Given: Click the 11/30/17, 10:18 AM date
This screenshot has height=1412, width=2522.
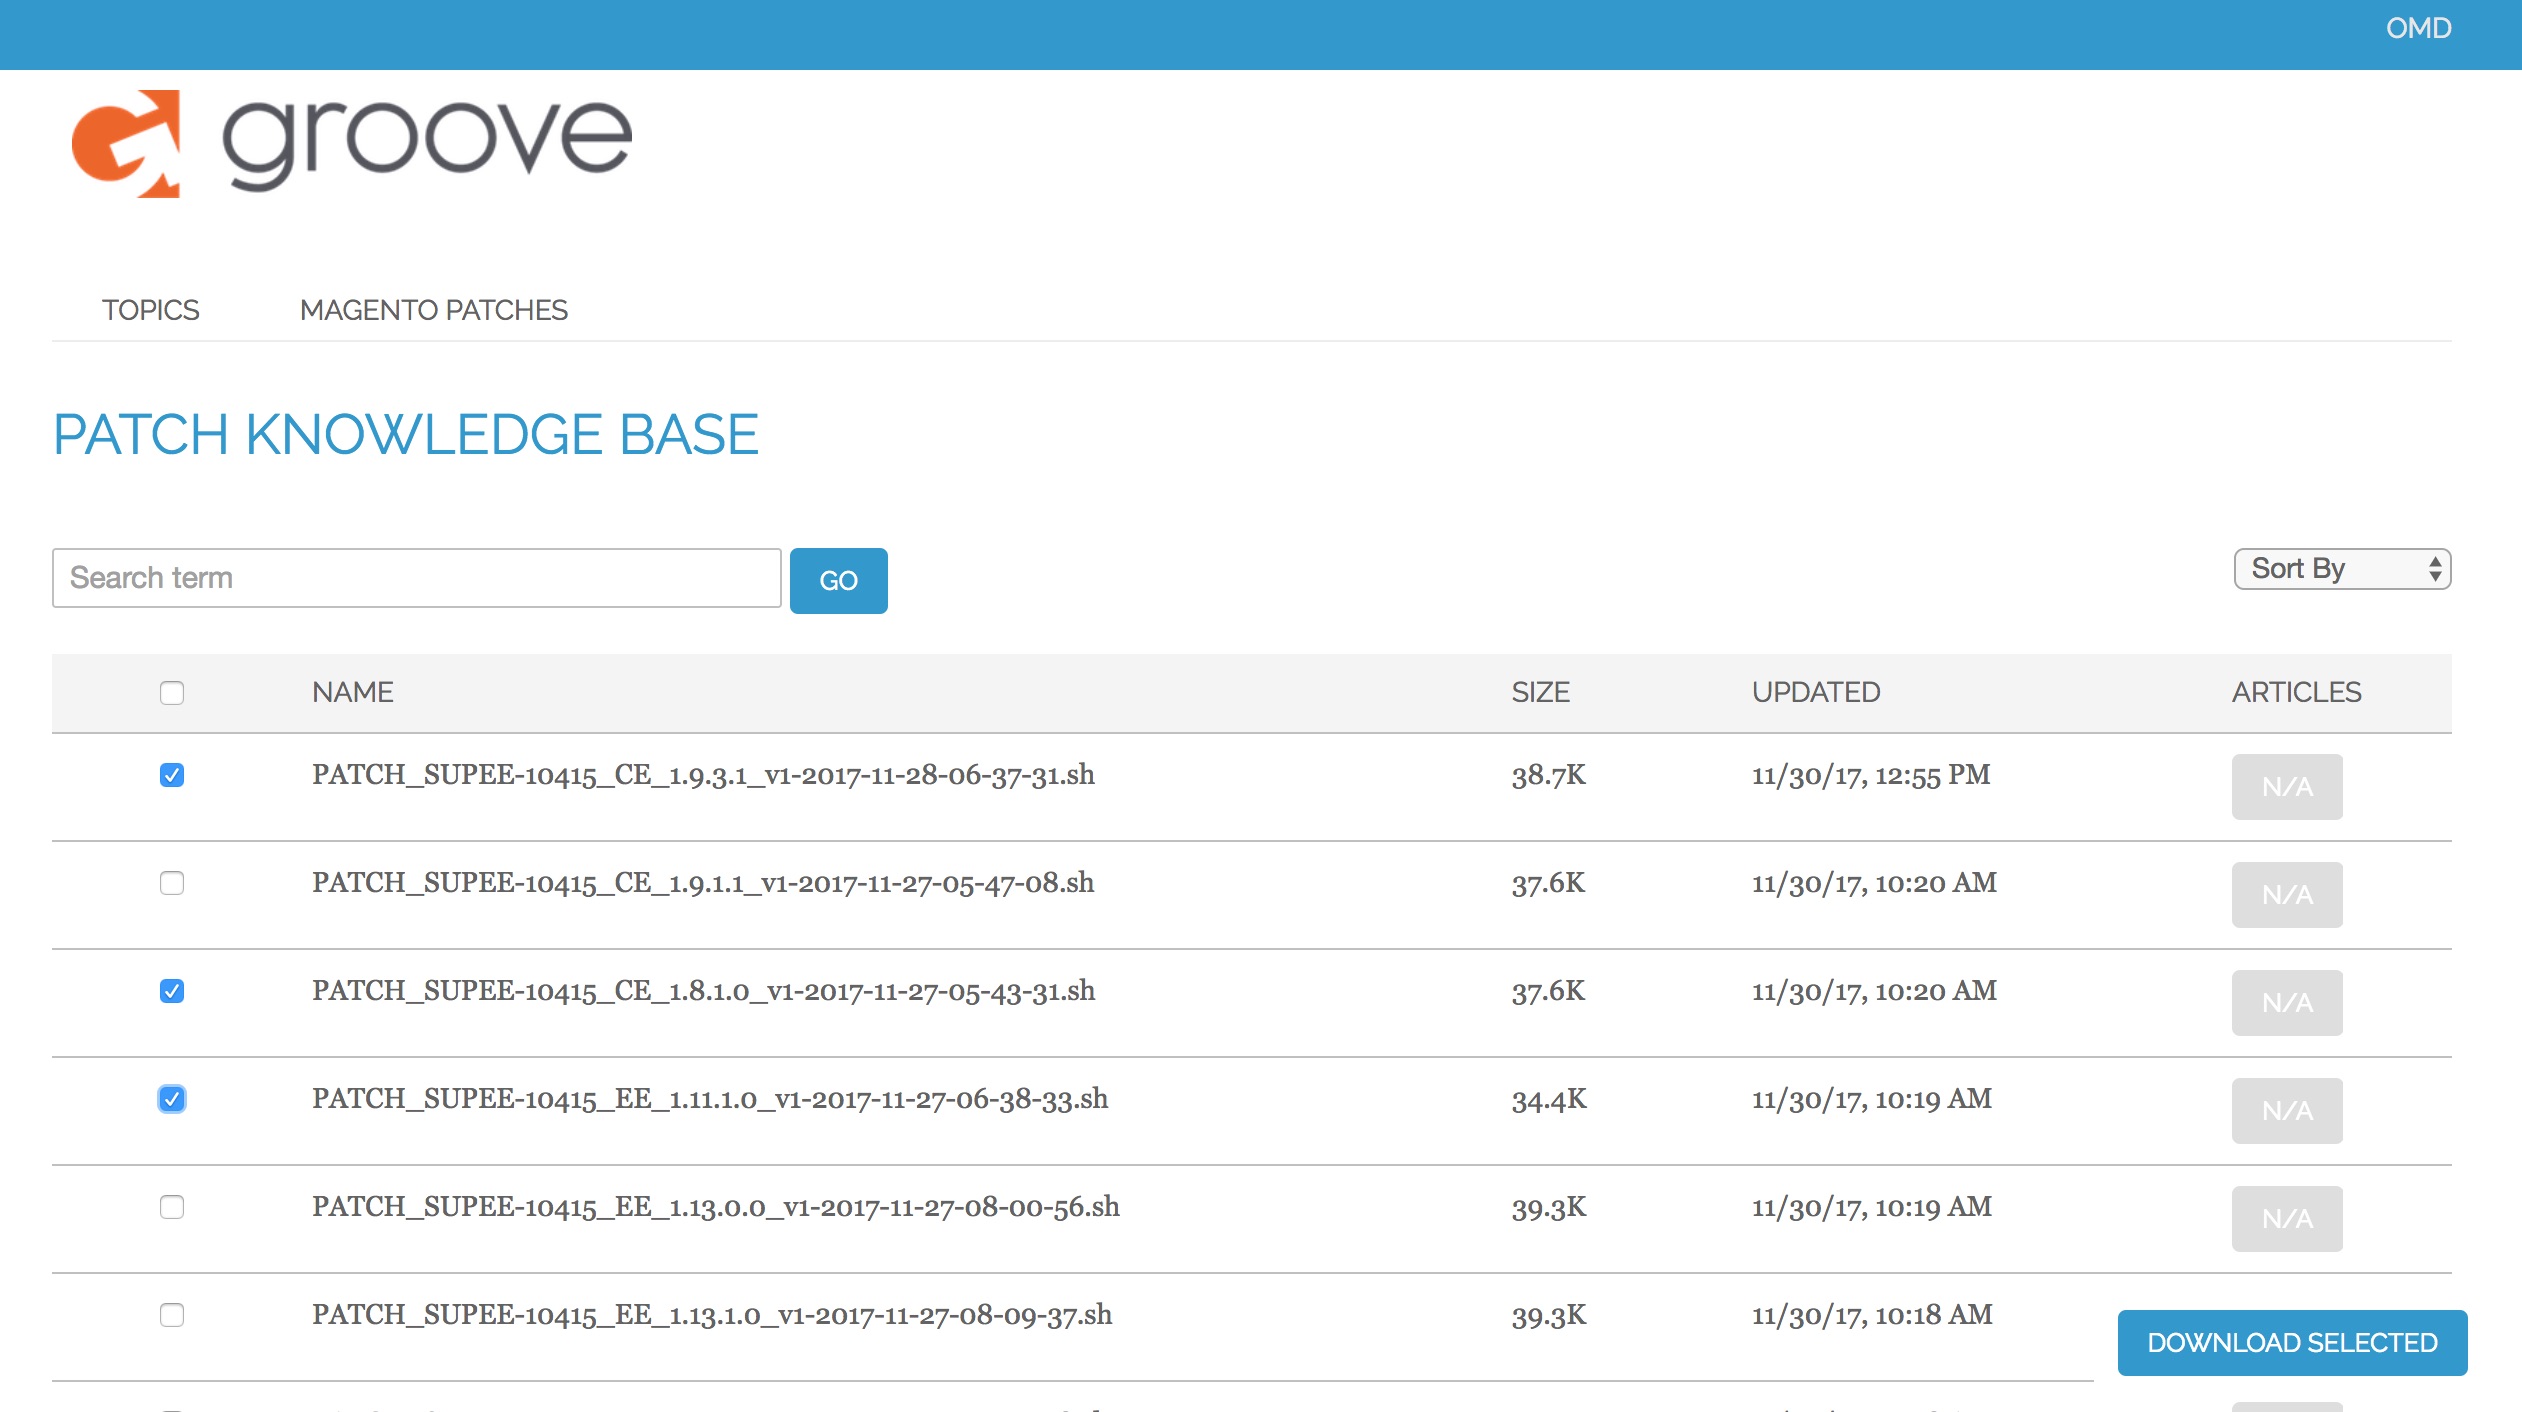Looking at the screenshot, I should point(1872,1315).
